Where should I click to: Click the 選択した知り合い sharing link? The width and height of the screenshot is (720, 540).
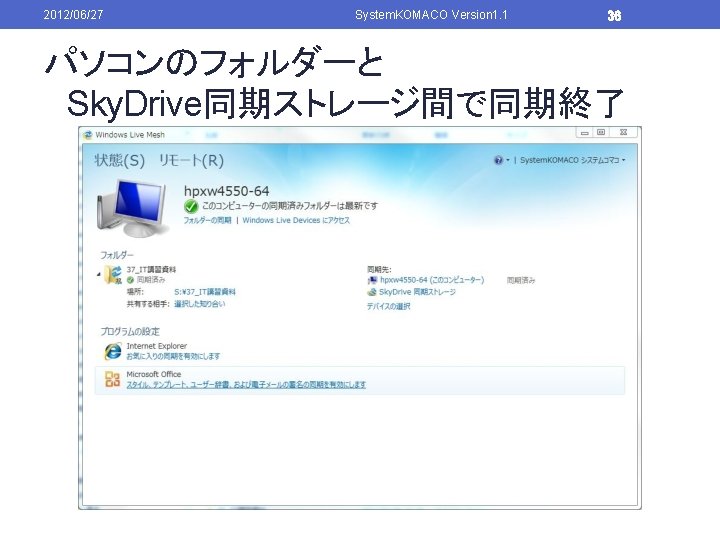coord(200,304)
